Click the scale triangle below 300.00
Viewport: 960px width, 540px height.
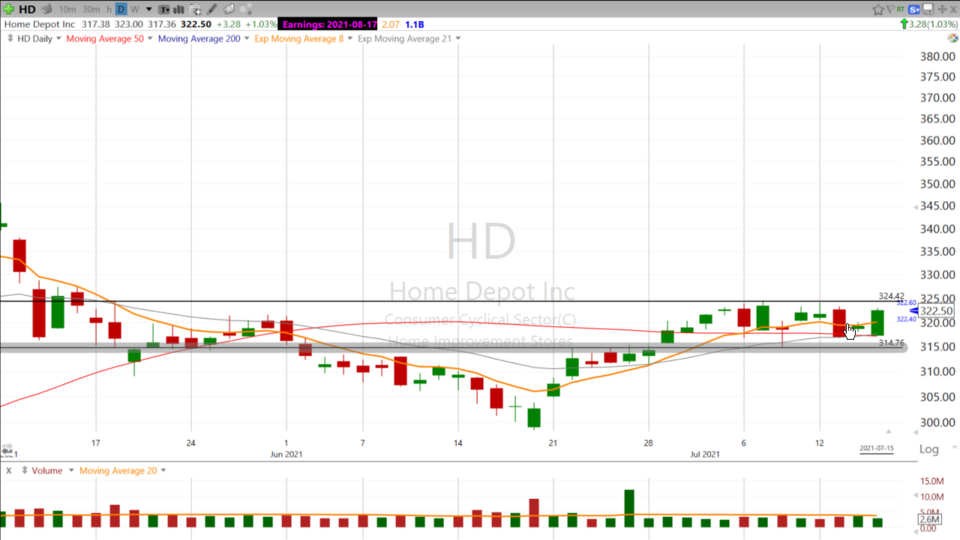click(x=916, y=432)
